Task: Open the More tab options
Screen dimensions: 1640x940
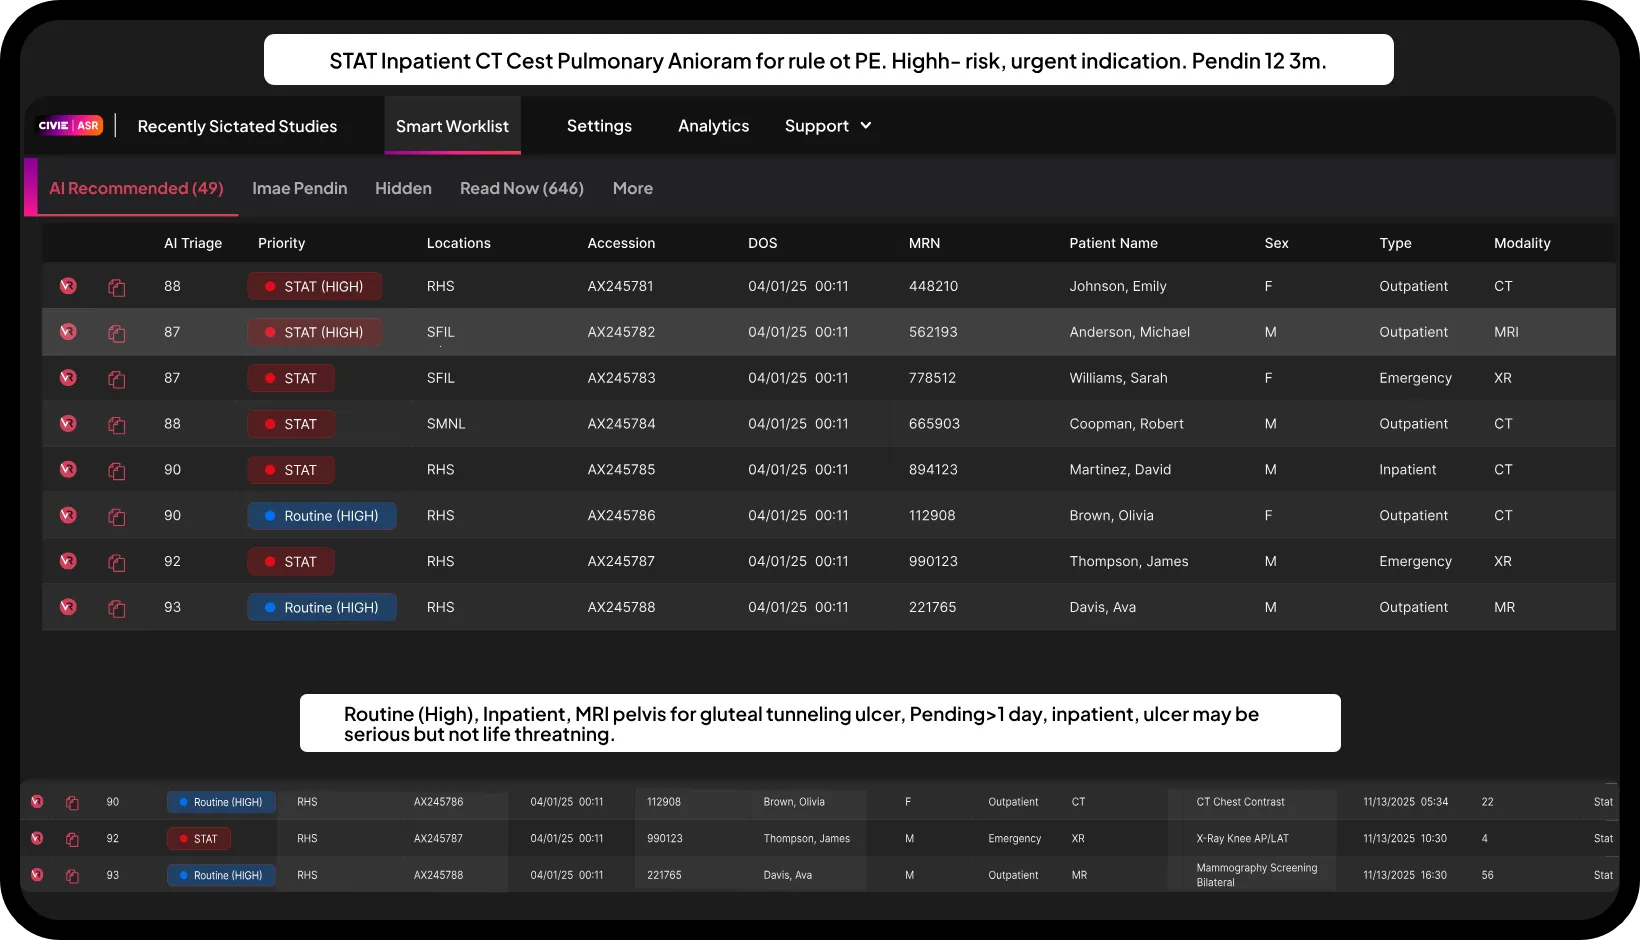Action: pyautogui.click(x=632, y=188)
